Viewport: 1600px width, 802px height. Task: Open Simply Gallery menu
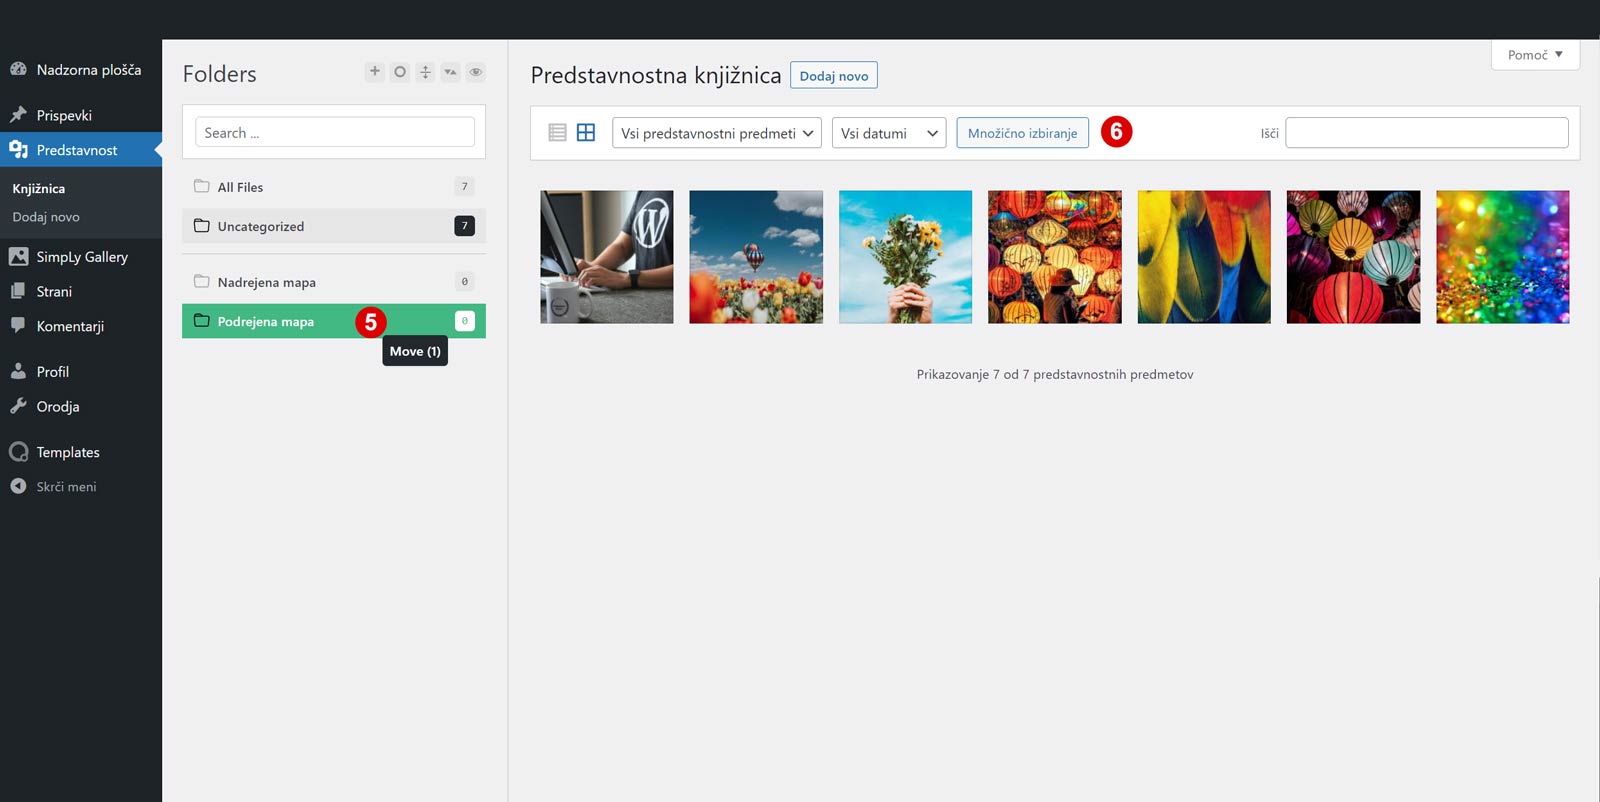click(x=81, y=256)
